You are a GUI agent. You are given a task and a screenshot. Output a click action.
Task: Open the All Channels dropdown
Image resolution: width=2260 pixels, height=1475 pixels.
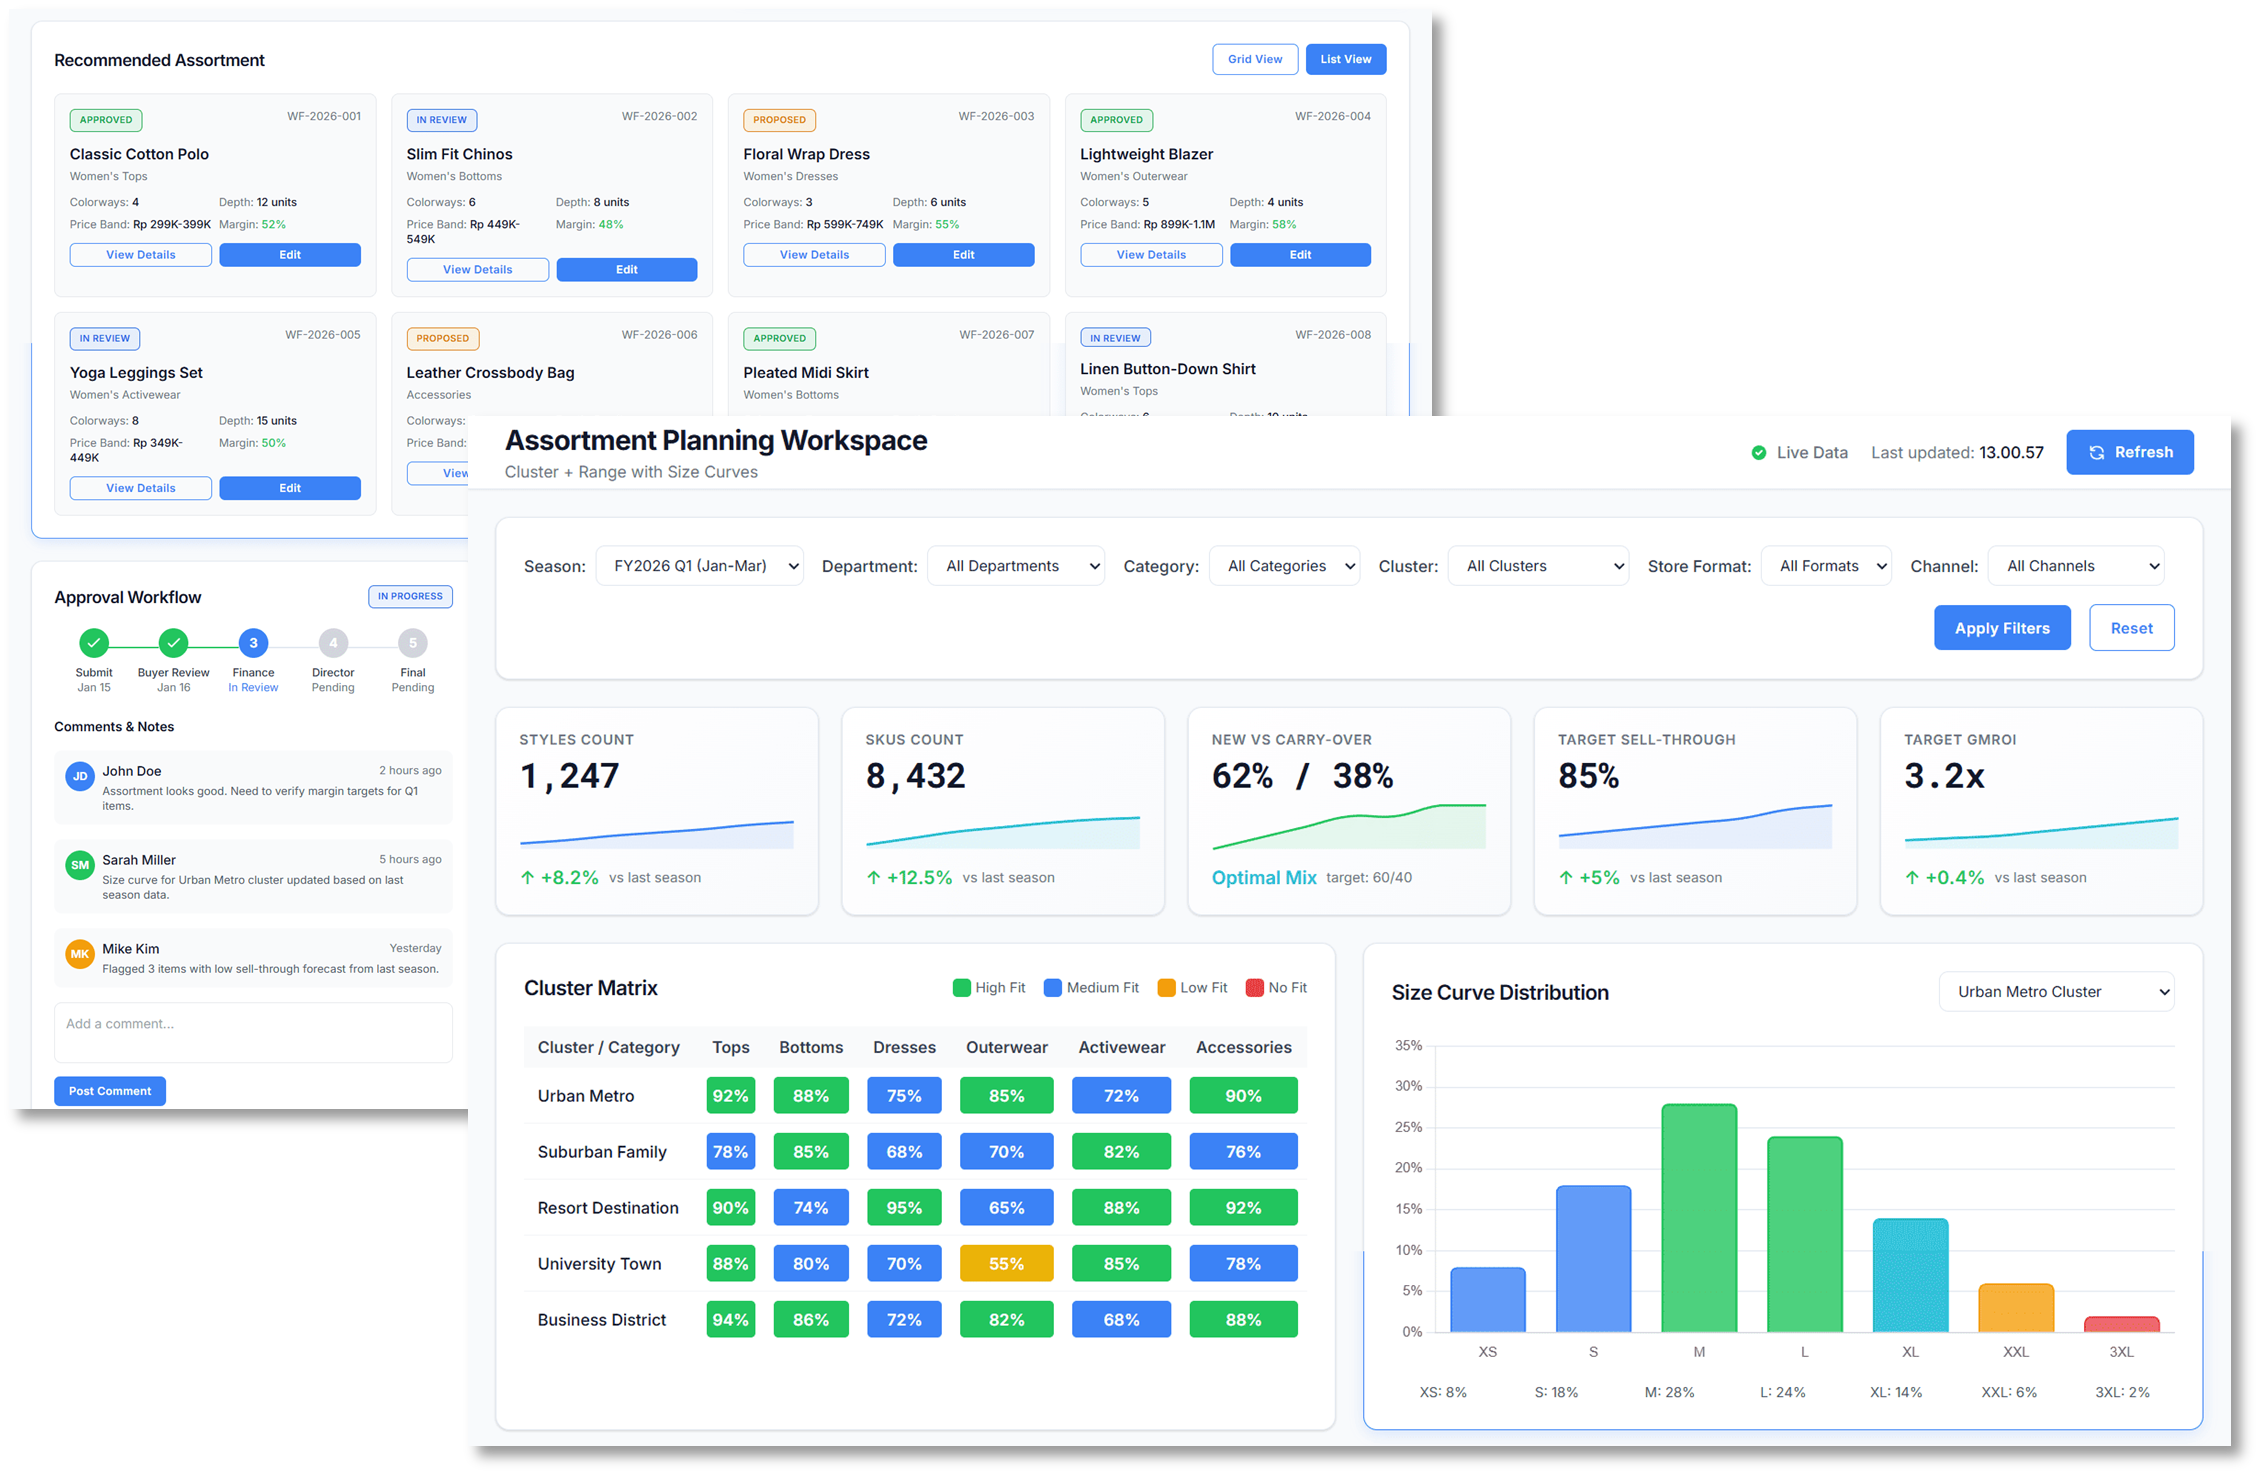2075,566
